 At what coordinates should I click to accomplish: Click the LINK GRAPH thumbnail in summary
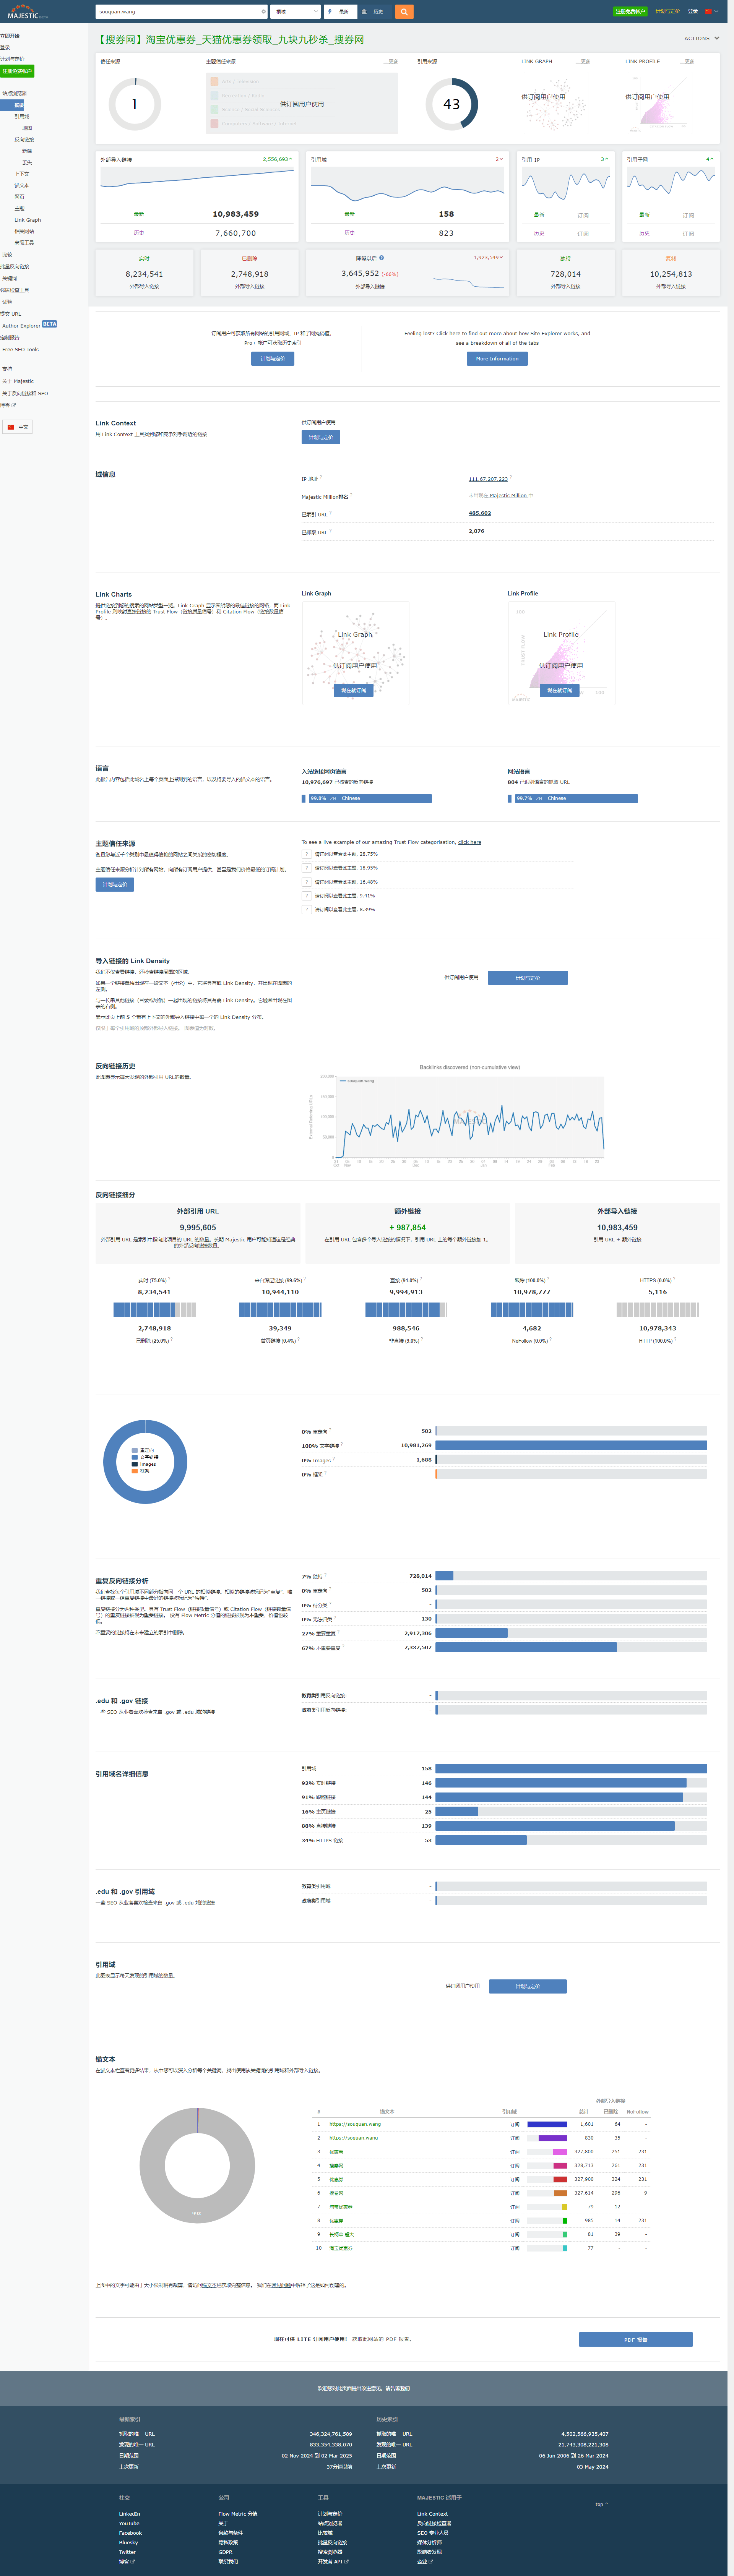555,103
